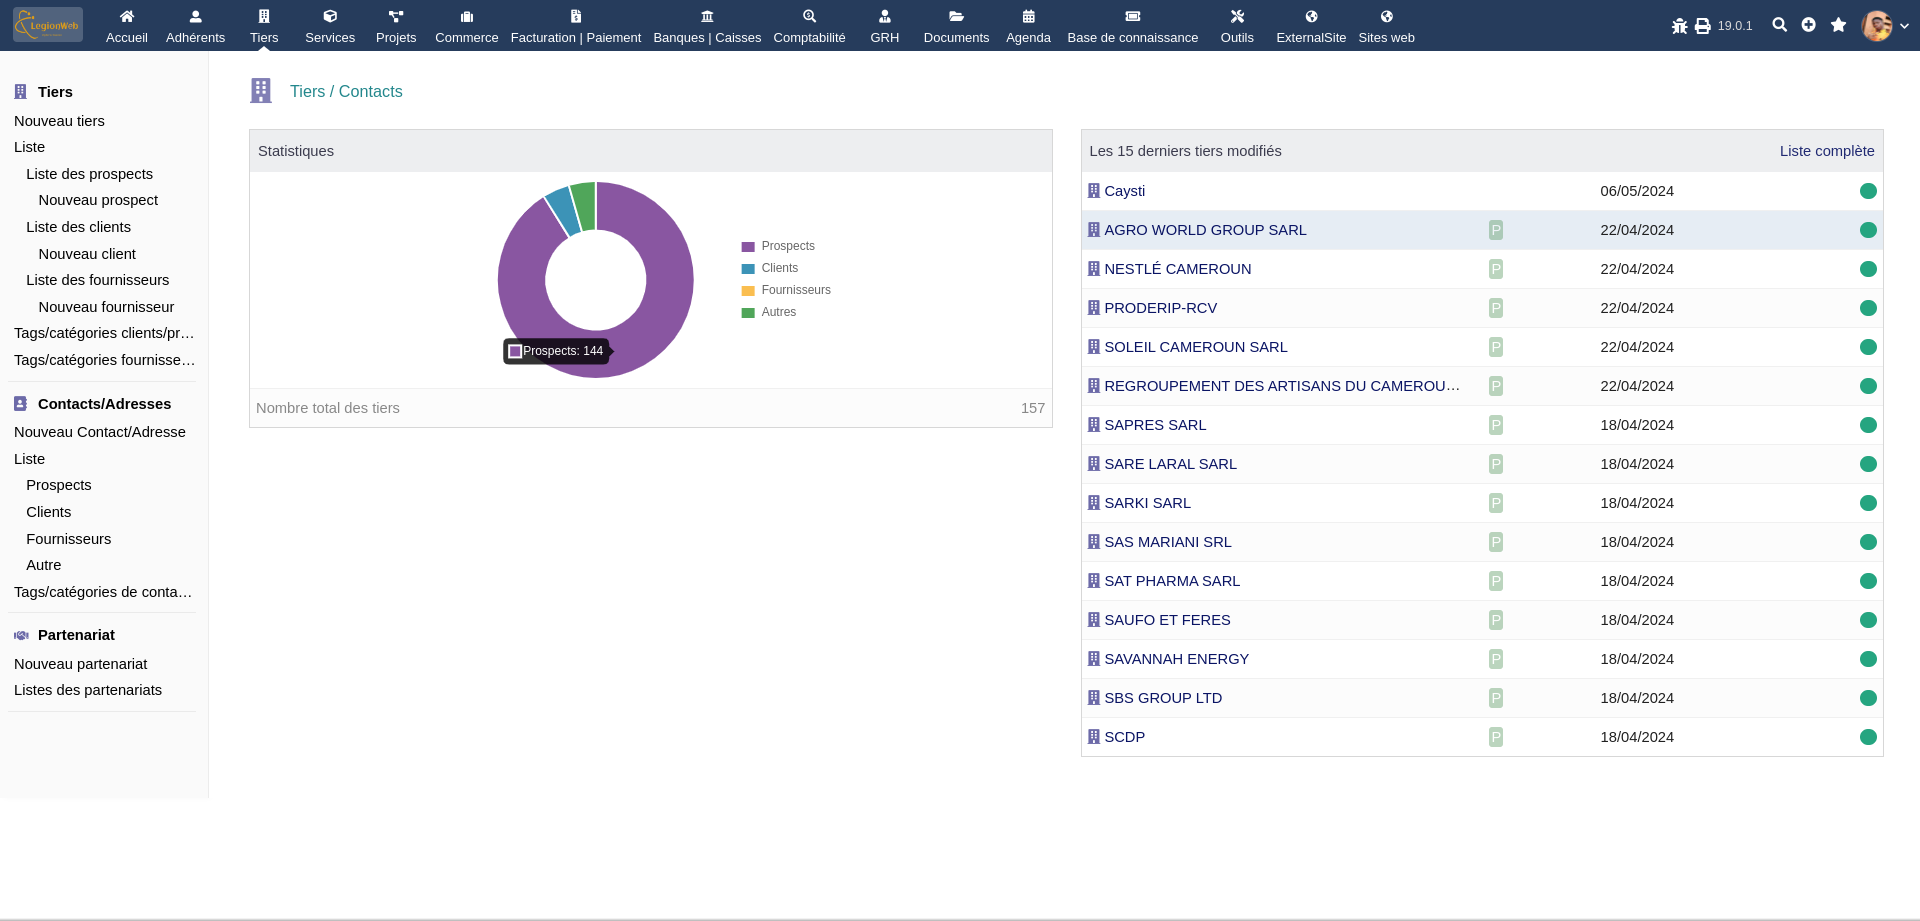
Task: Select Nouveau prospect in sidebar
Action: point(98,200)
